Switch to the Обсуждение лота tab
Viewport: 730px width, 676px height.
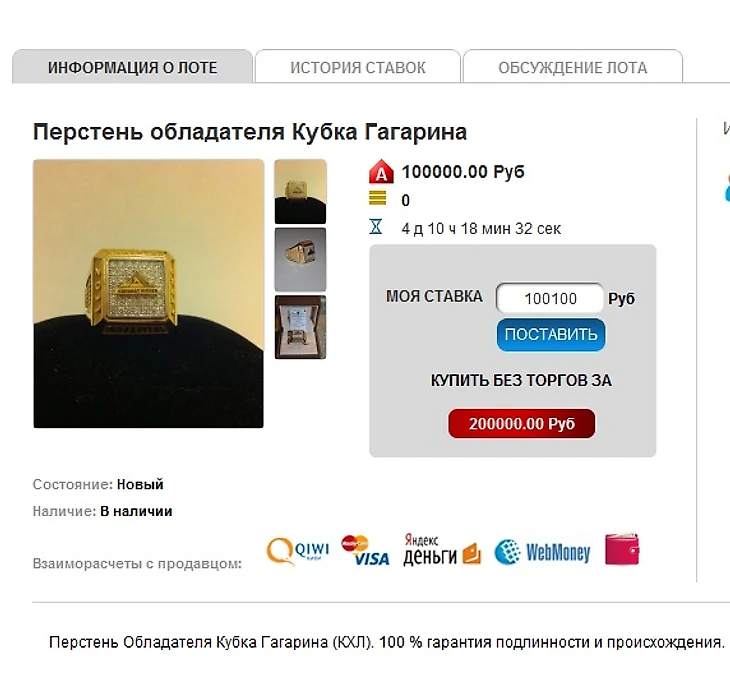(x=573, y=67)
